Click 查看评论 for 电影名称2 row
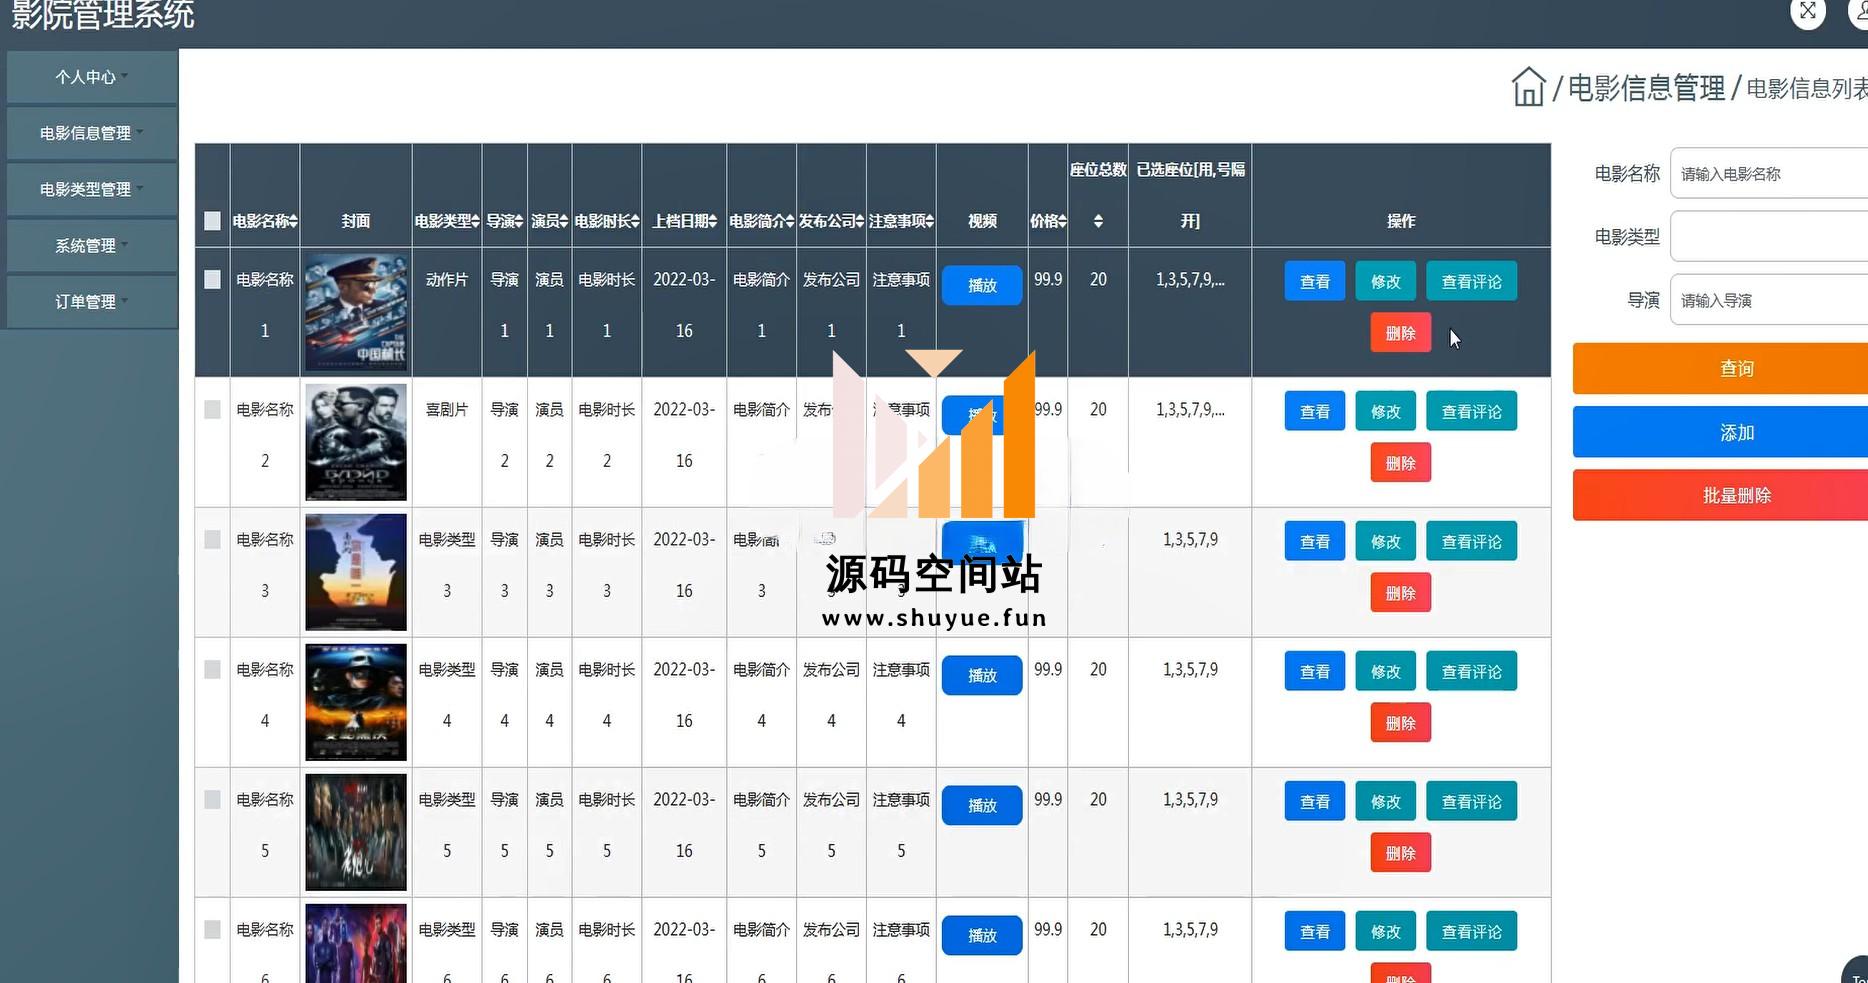Viewport: 1868px width, 983px height. pos(1471,412)
